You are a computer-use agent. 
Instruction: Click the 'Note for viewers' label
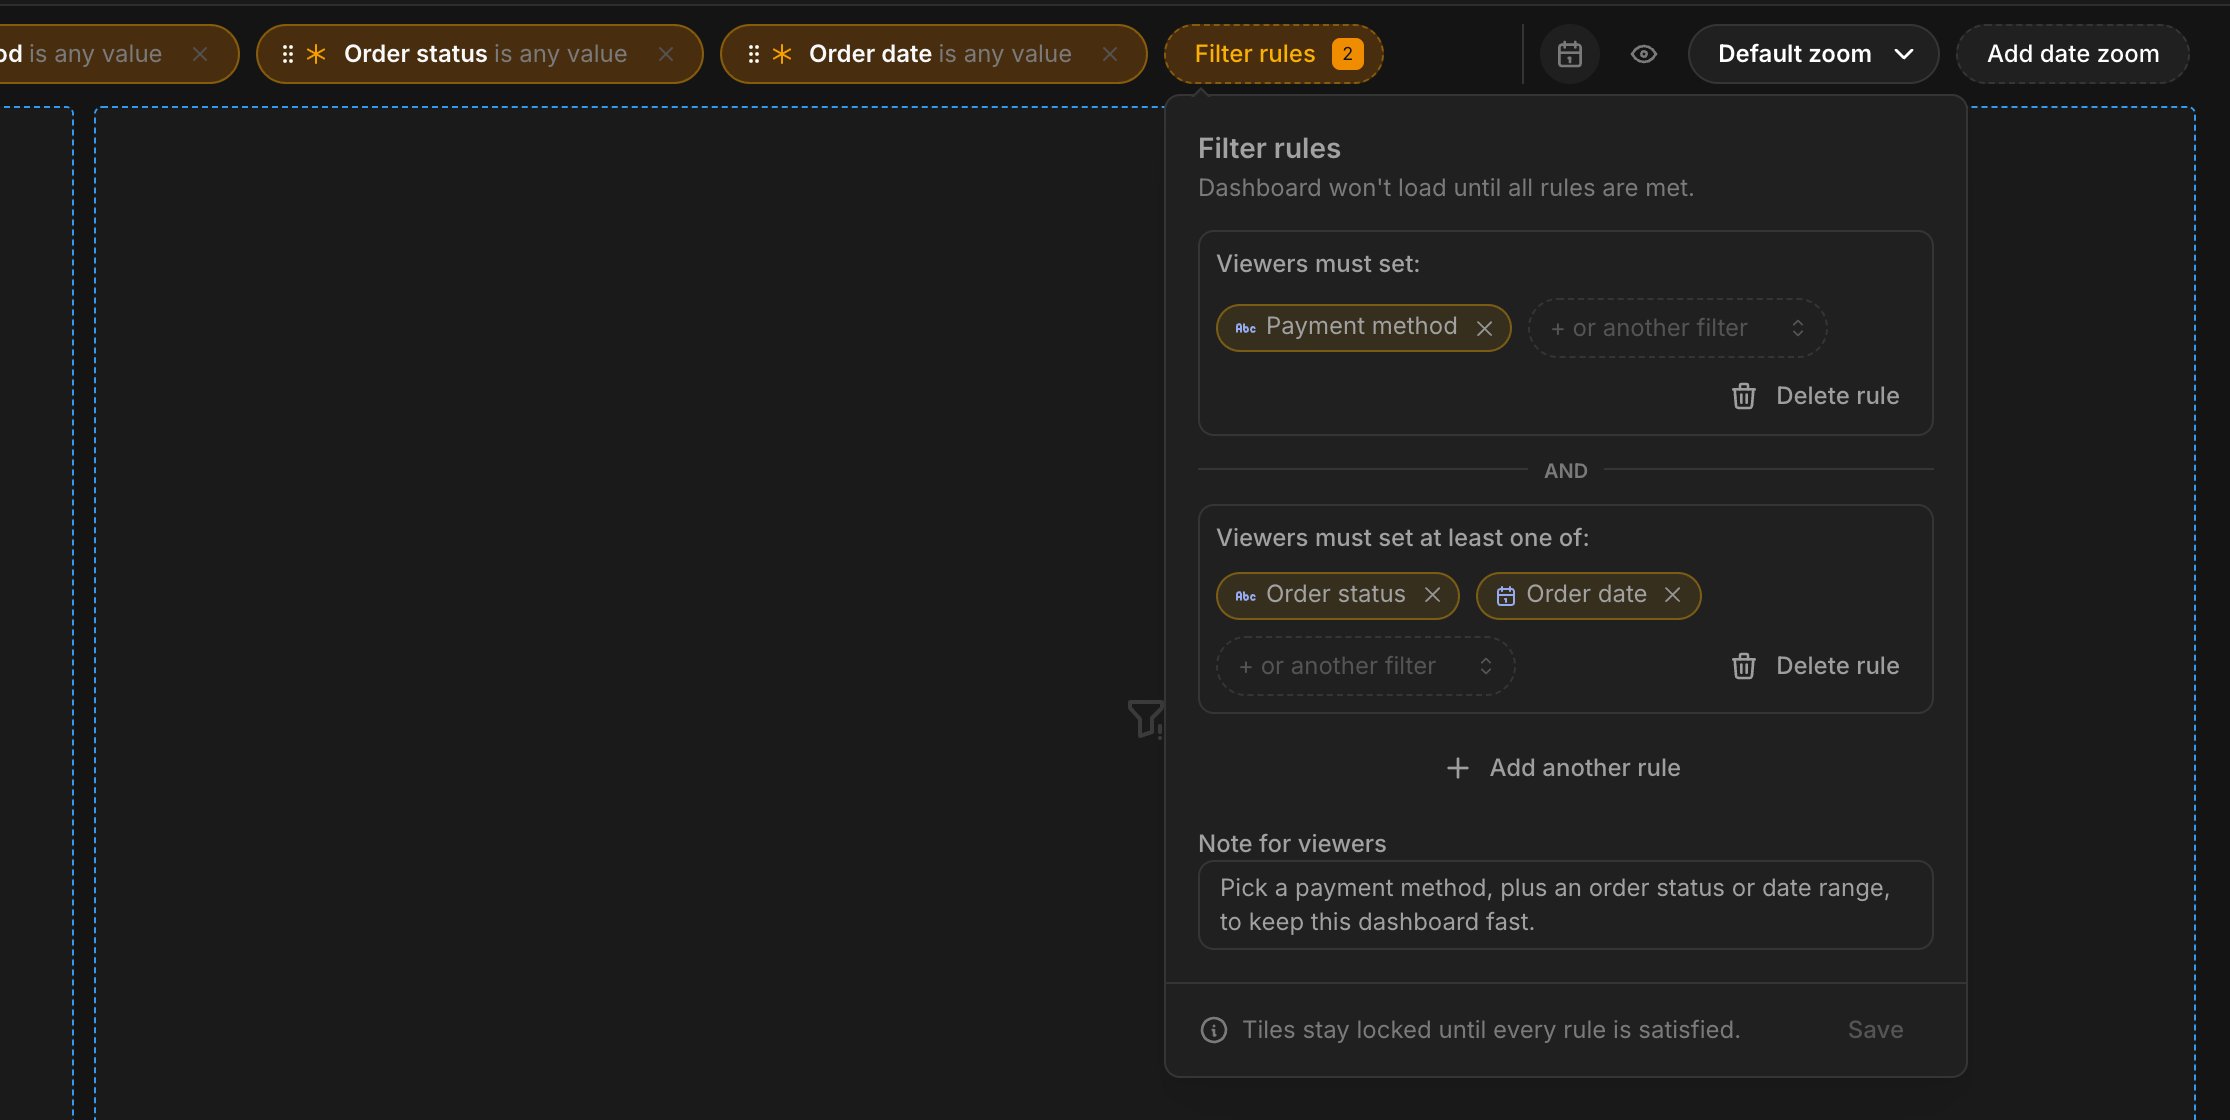[1292, 844]
